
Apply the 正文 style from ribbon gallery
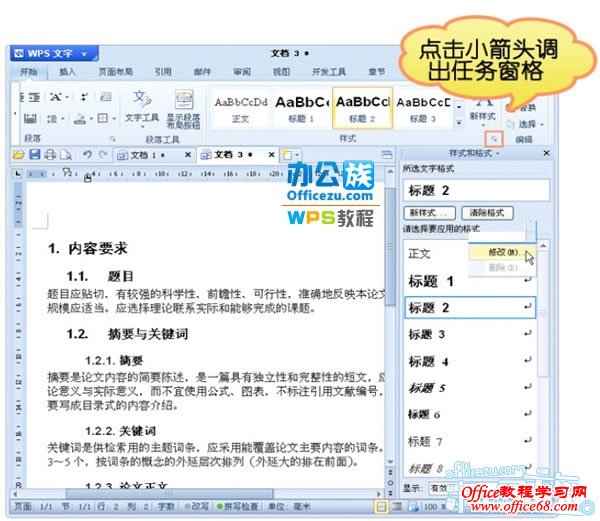pos(241,109)
